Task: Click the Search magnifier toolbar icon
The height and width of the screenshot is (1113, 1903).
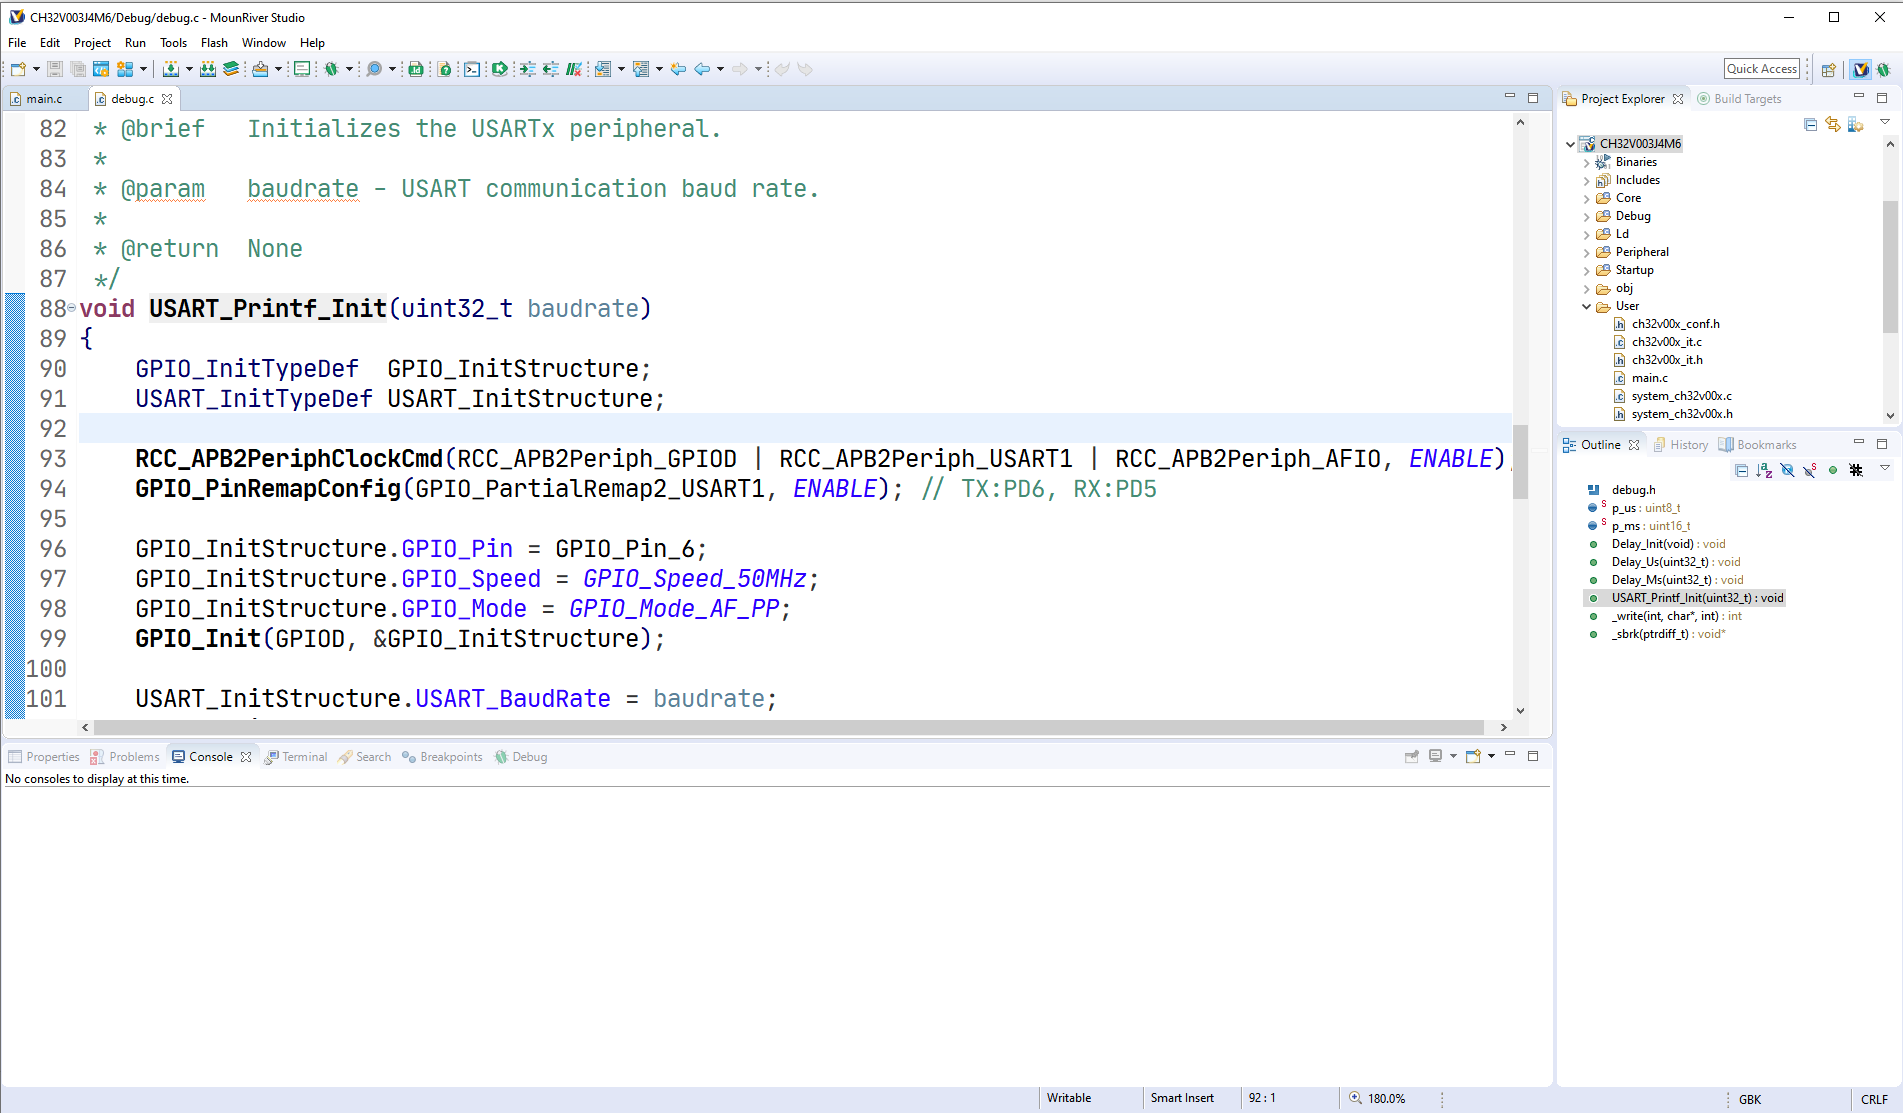Action: pos(374,69)
